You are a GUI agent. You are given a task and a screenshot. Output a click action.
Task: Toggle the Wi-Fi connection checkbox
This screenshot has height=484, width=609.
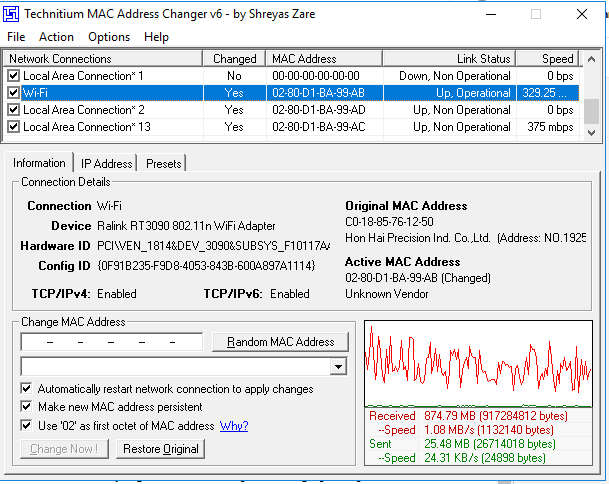14,92
